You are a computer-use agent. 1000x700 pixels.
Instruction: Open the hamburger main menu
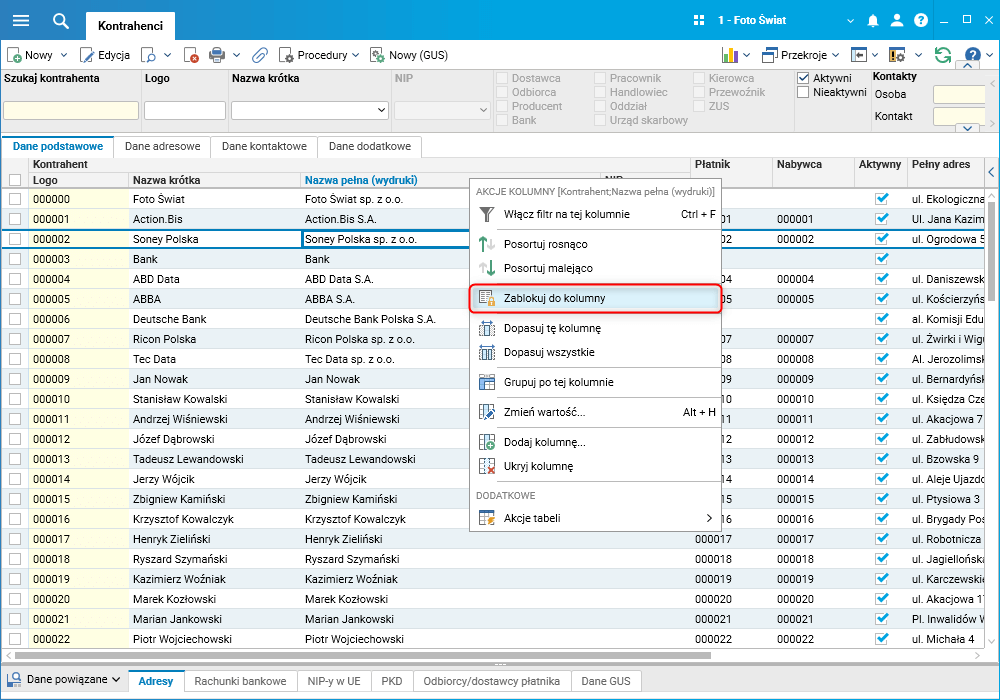click(20, 20)
